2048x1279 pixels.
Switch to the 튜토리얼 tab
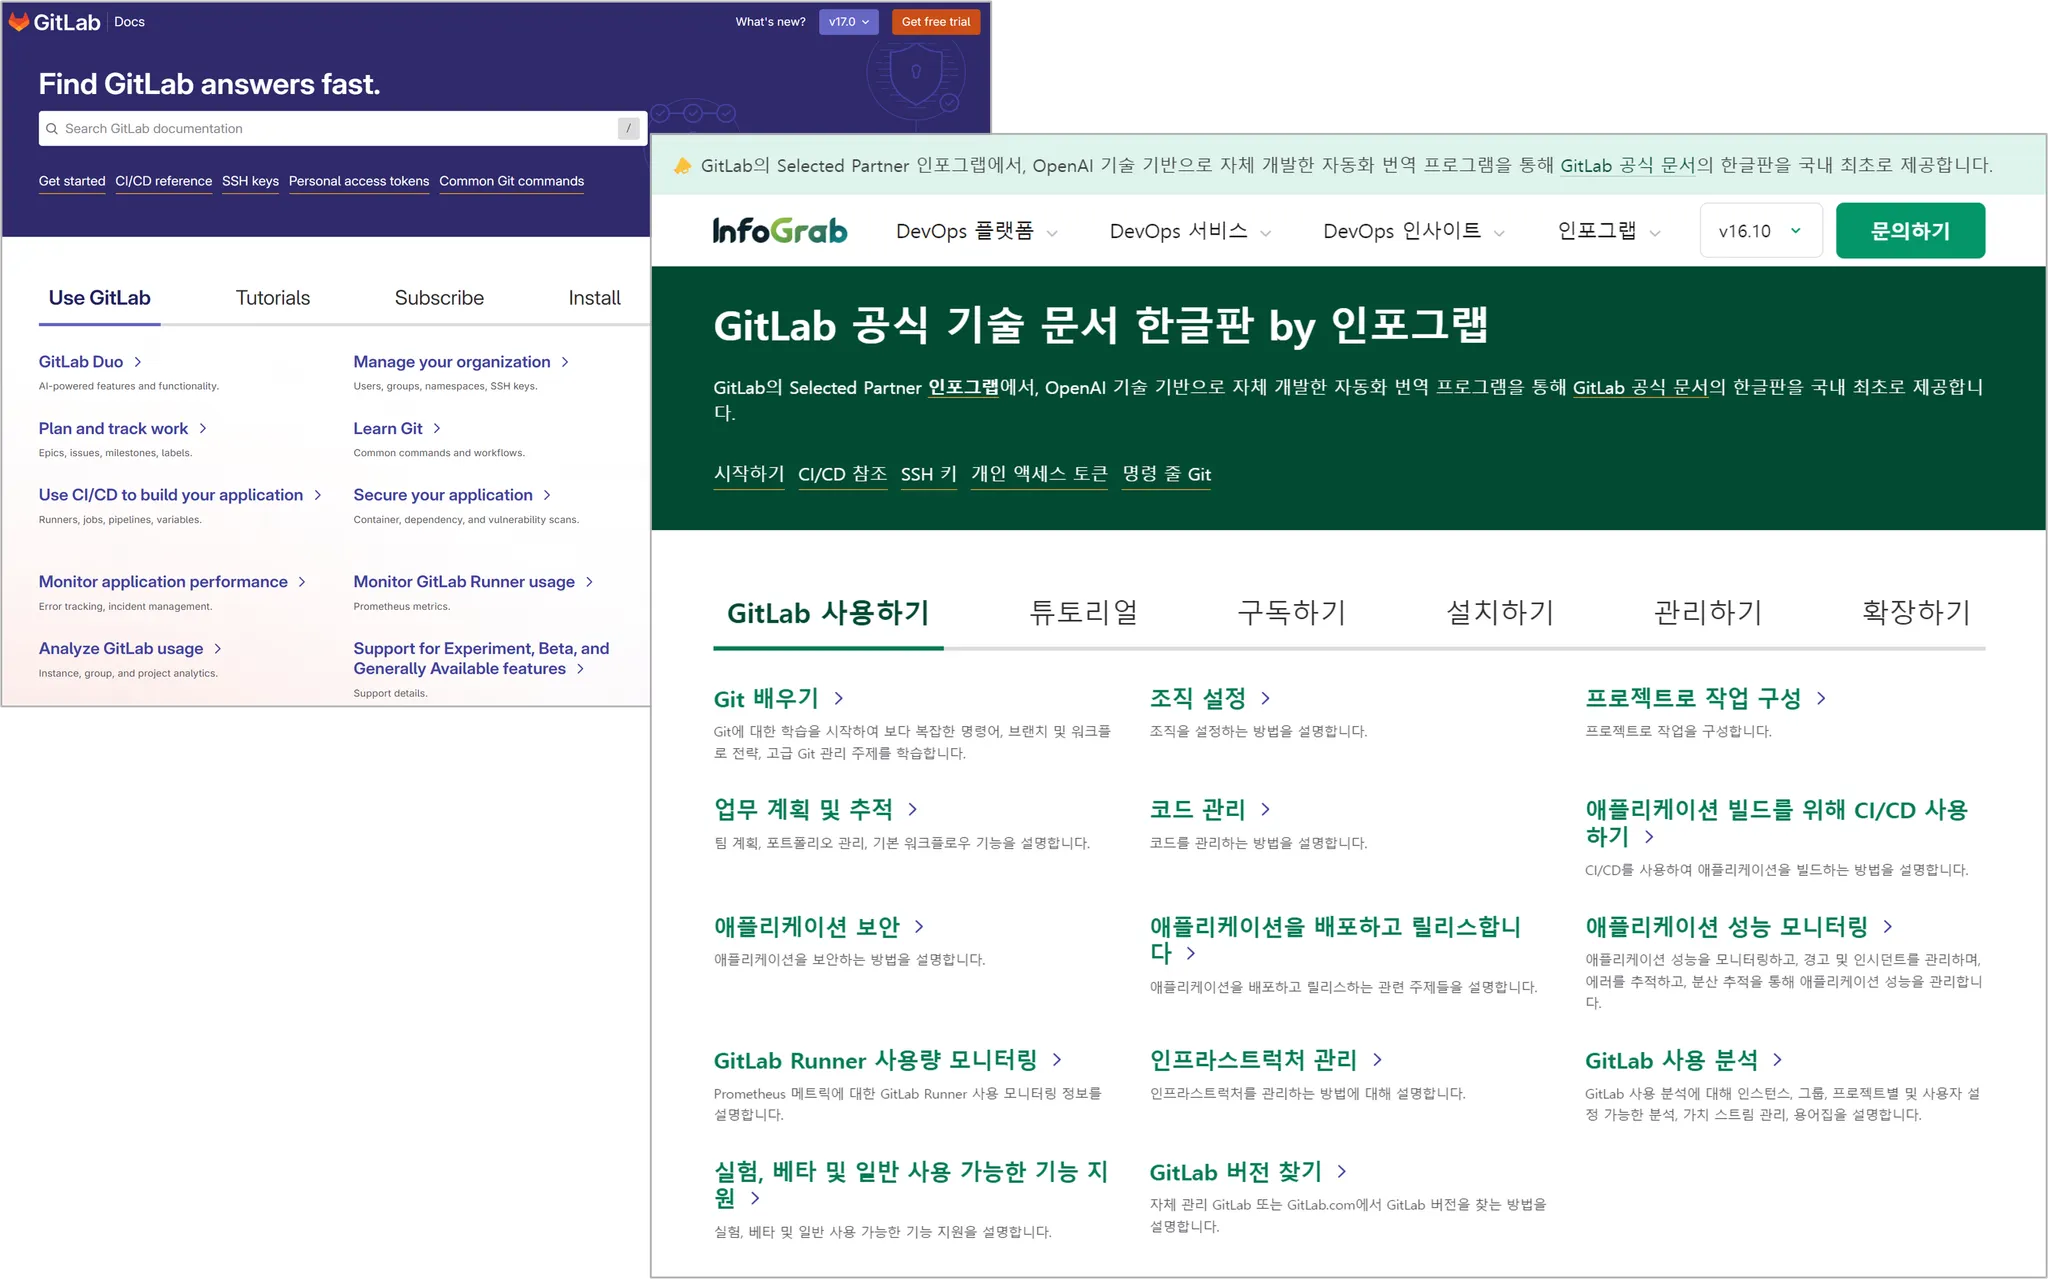[1084, 612]
